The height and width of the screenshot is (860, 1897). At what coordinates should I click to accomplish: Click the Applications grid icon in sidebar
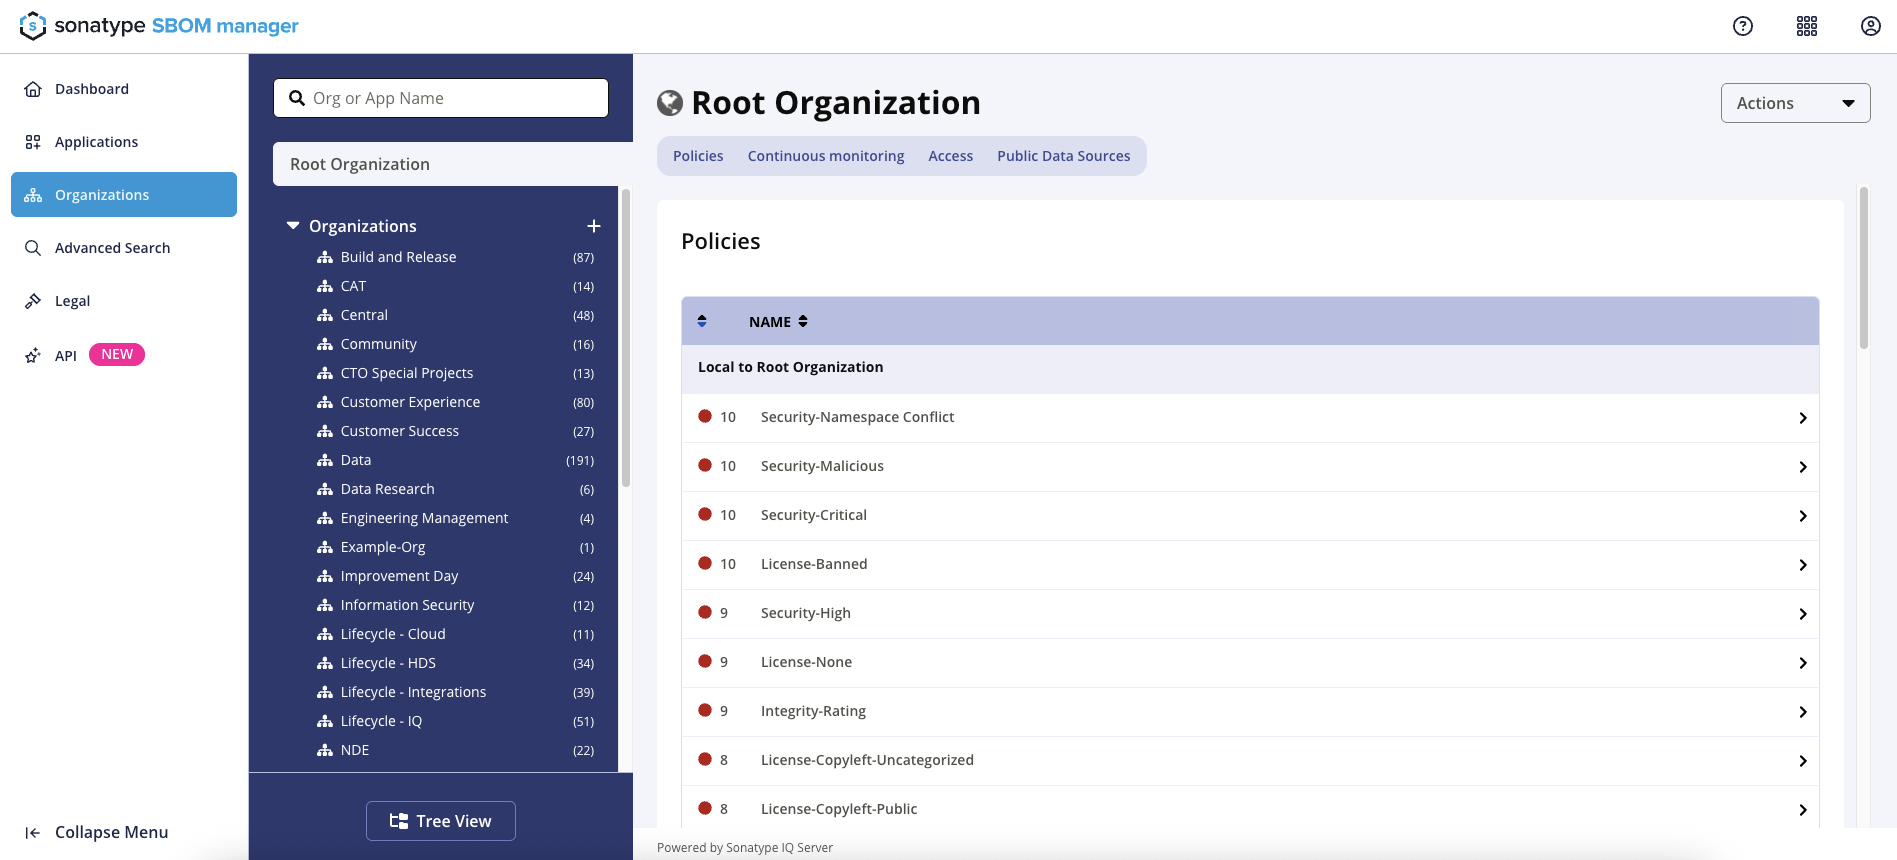coord(33,142)
